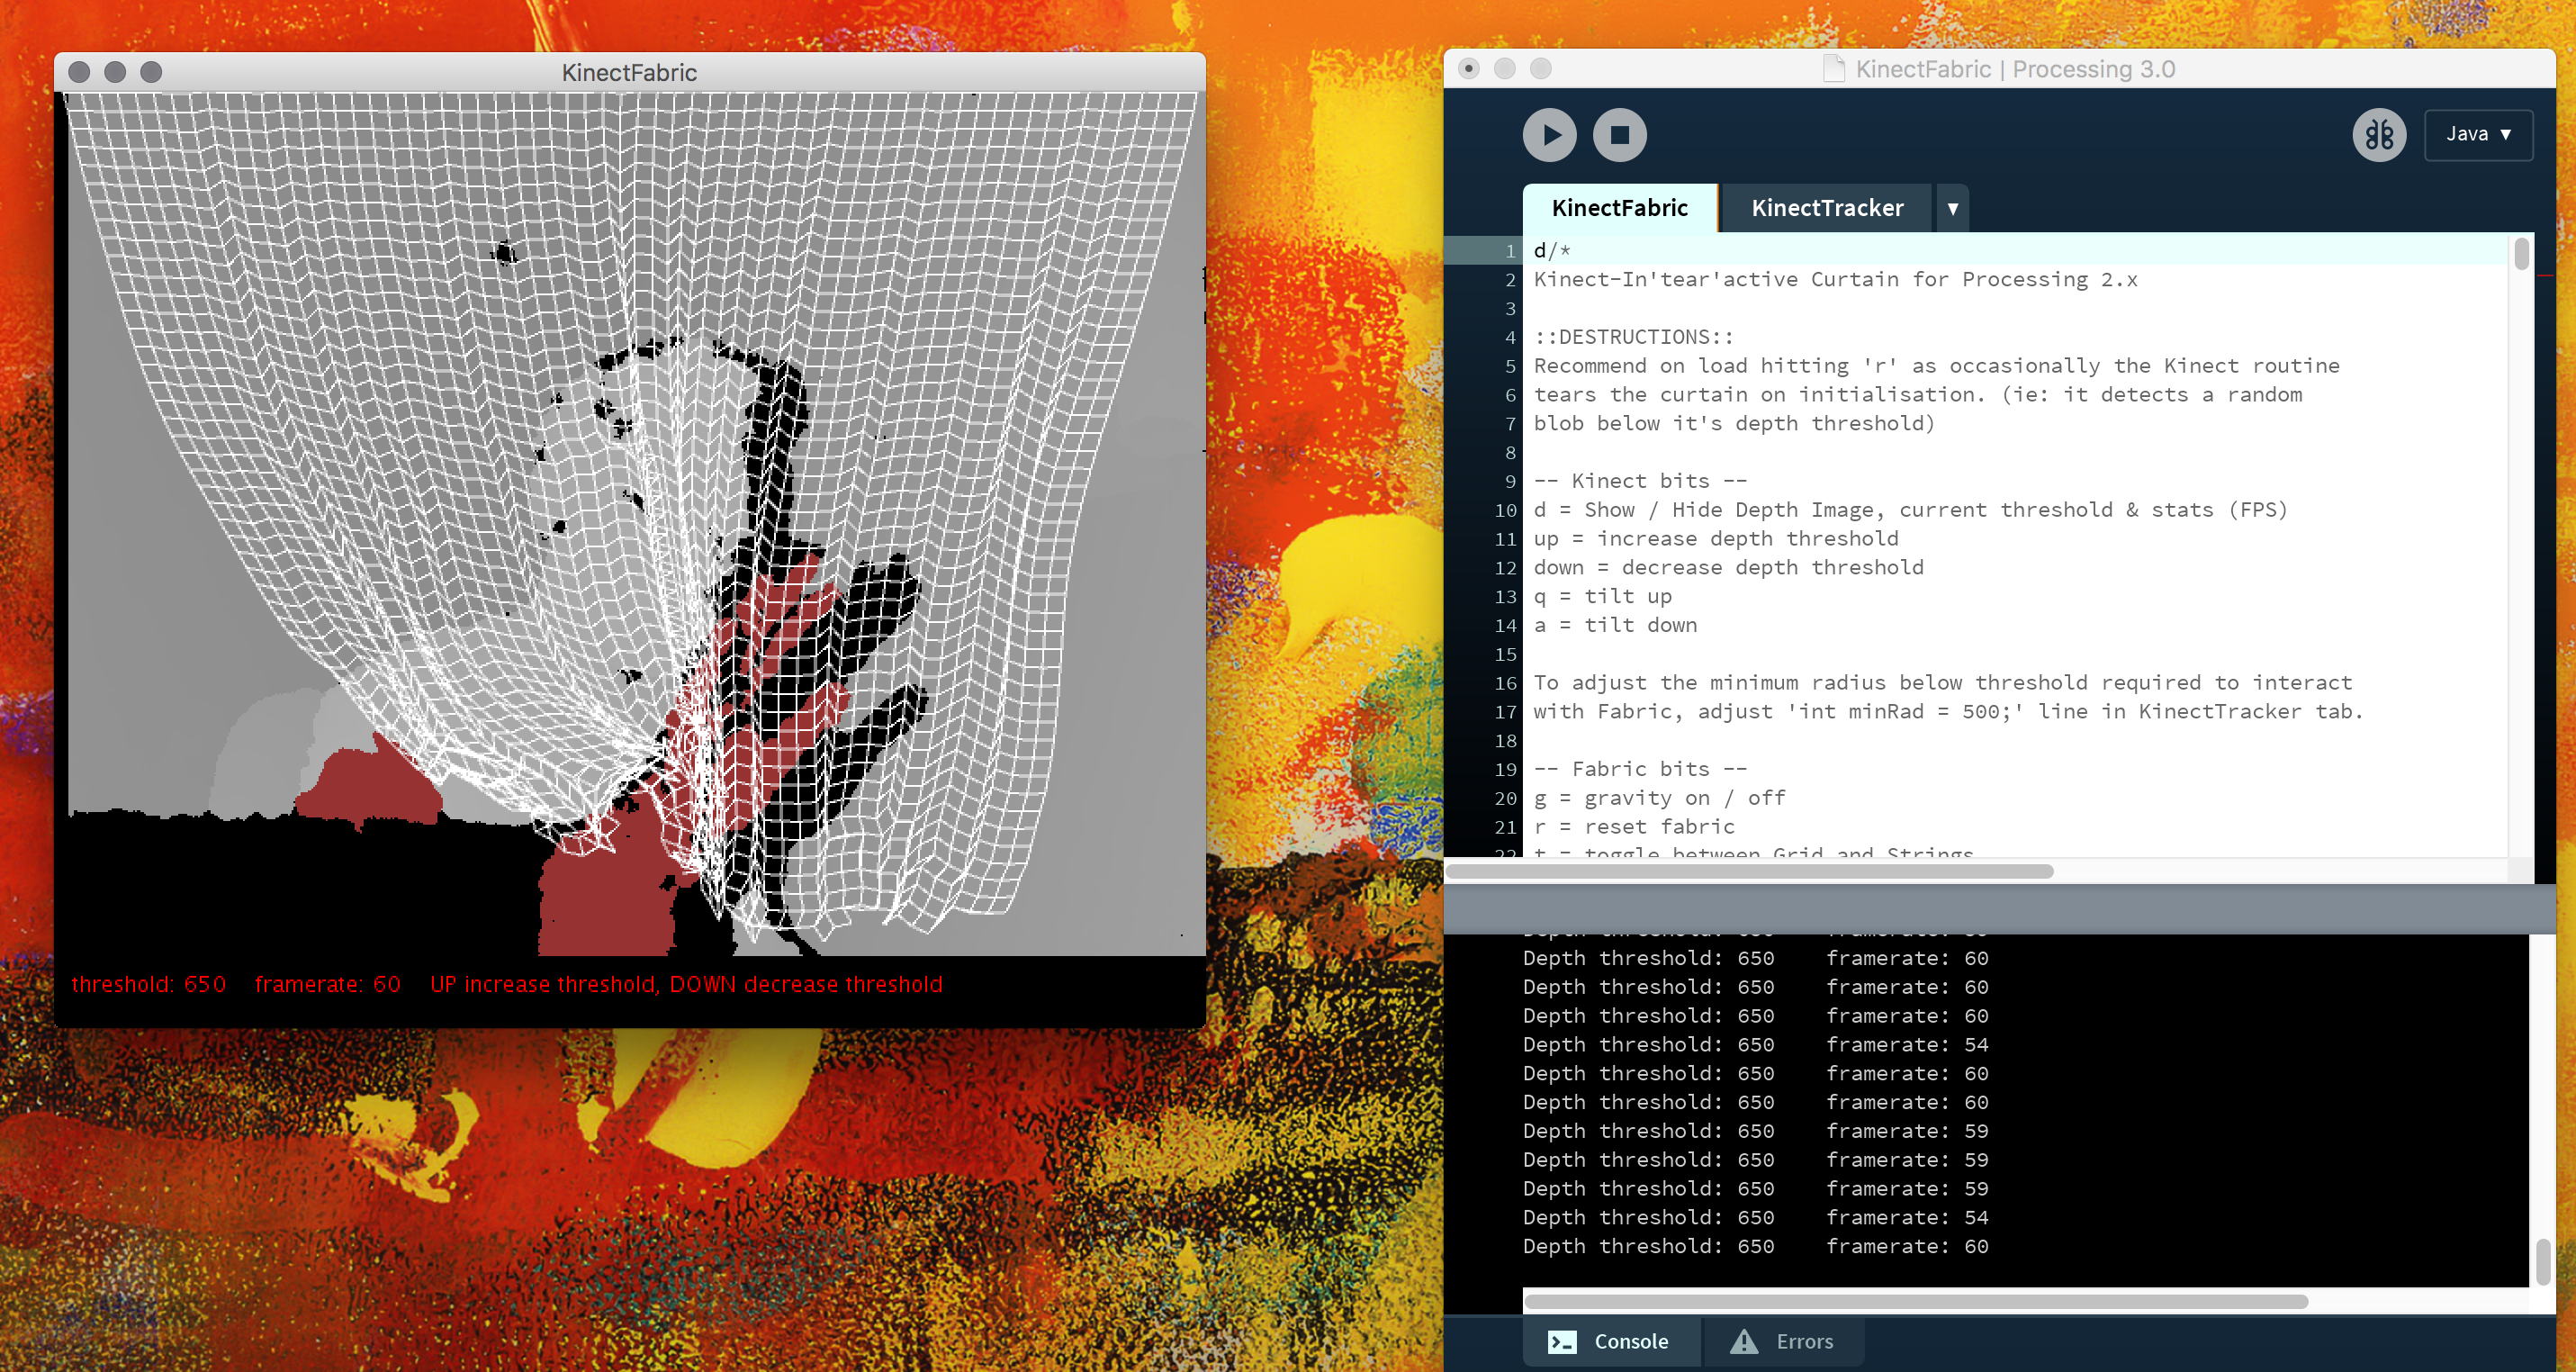Toggle the Debugger butterfly icon
2576x1372 pixels.
[x=2379, y=135]
